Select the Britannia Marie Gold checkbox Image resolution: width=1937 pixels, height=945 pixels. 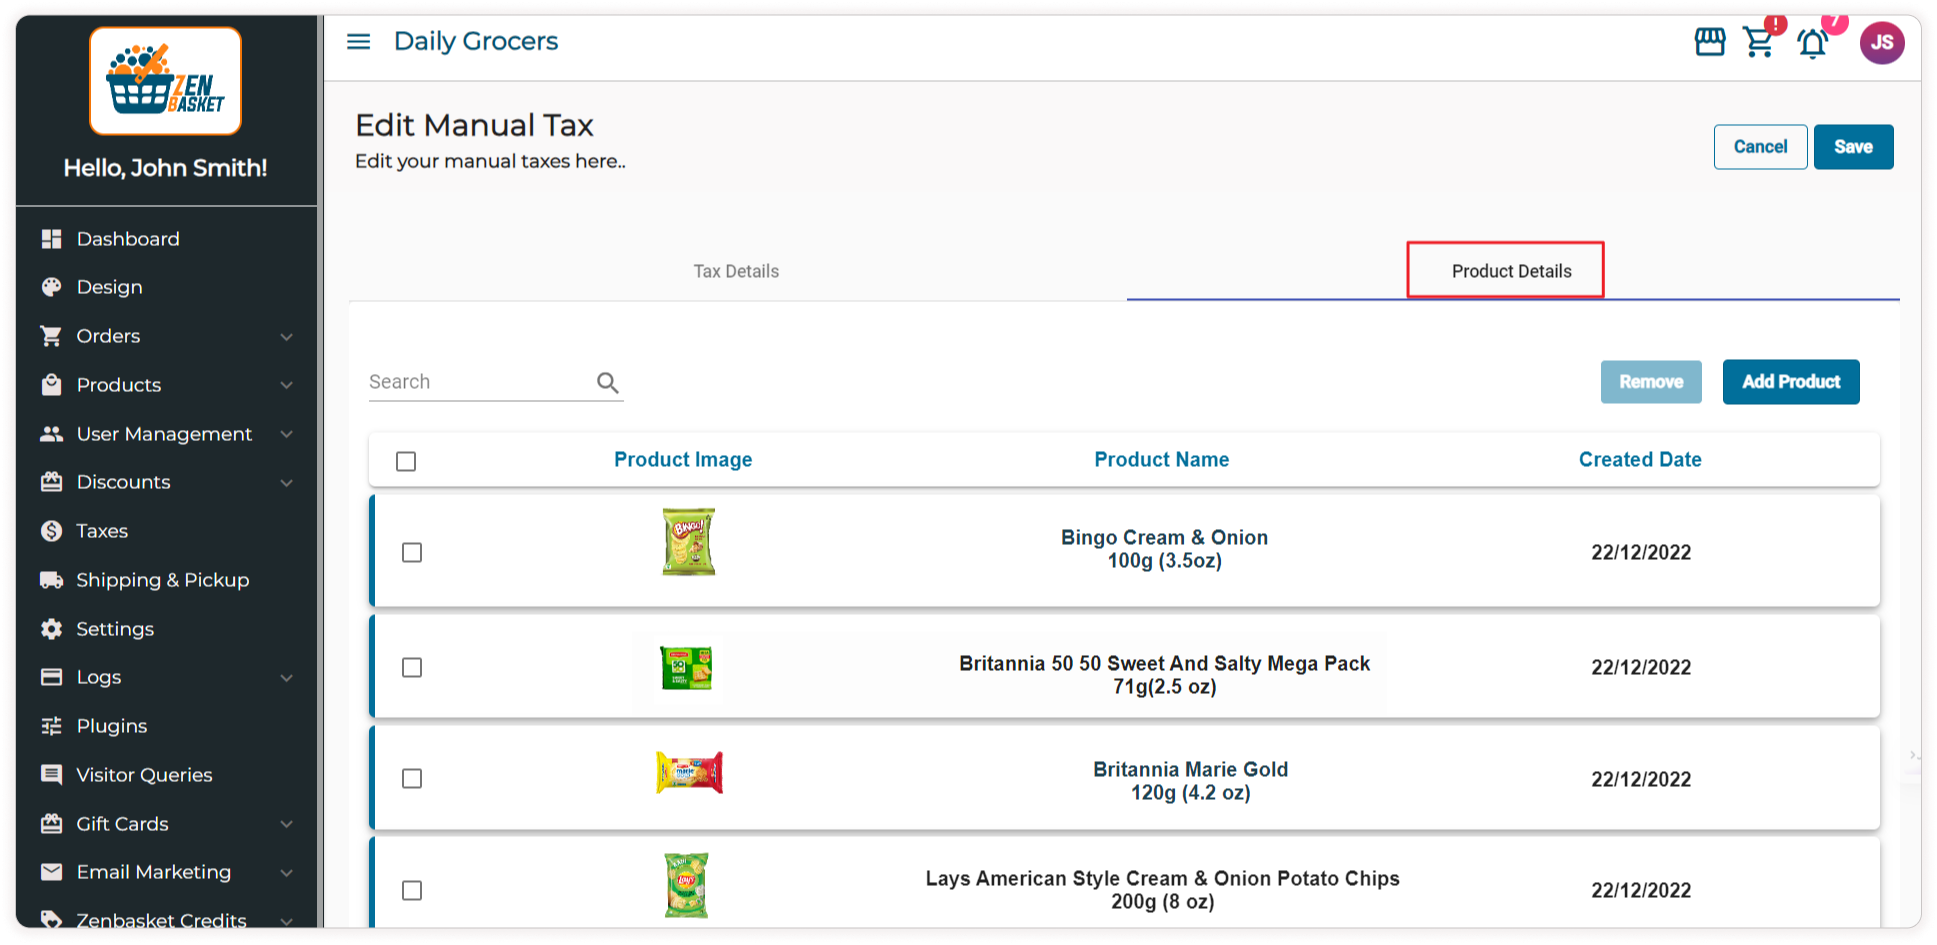pos(412,778)
